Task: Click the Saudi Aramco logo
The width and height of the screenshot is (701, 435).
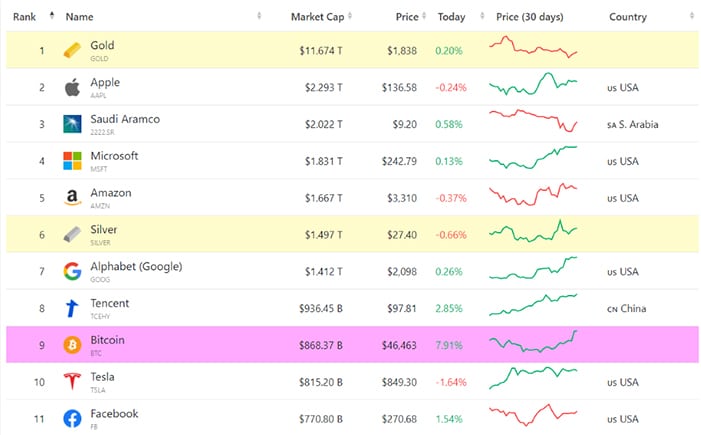Action: [x=72, y=124]
